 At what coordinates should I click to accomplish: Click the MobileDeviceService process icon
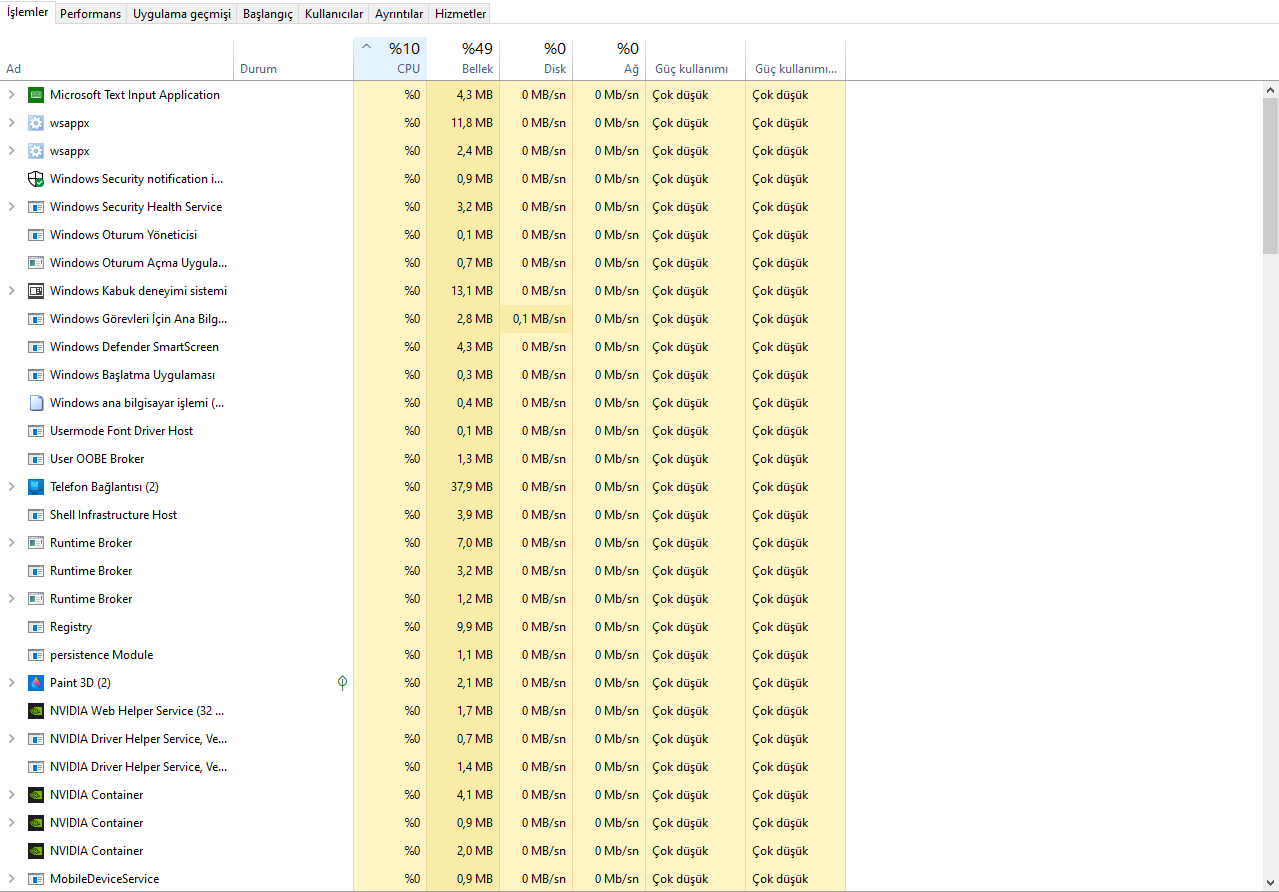[x=36, y=879]
